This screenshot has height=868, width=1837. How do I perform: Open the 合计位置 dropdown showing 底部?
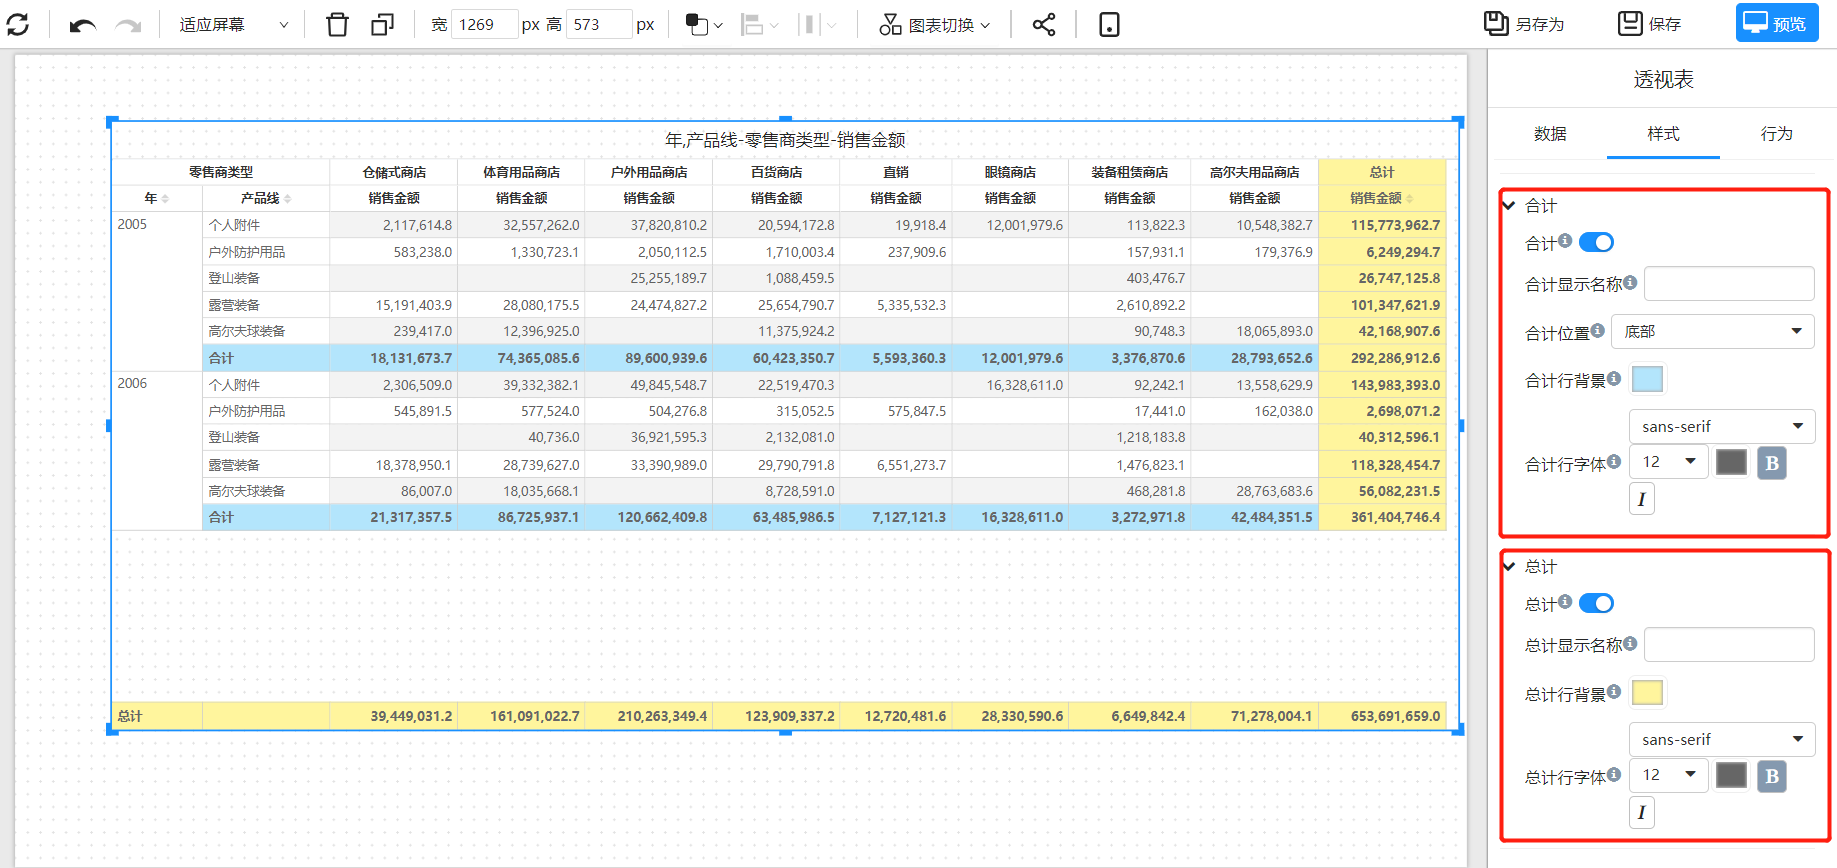coord(1712,331)
